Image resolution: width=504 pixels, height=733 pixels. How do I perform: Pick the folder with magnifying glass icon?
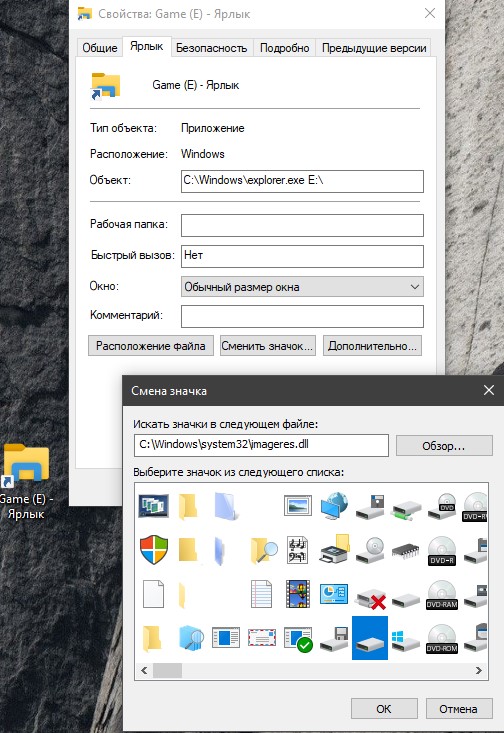click(x=264, y=550)
